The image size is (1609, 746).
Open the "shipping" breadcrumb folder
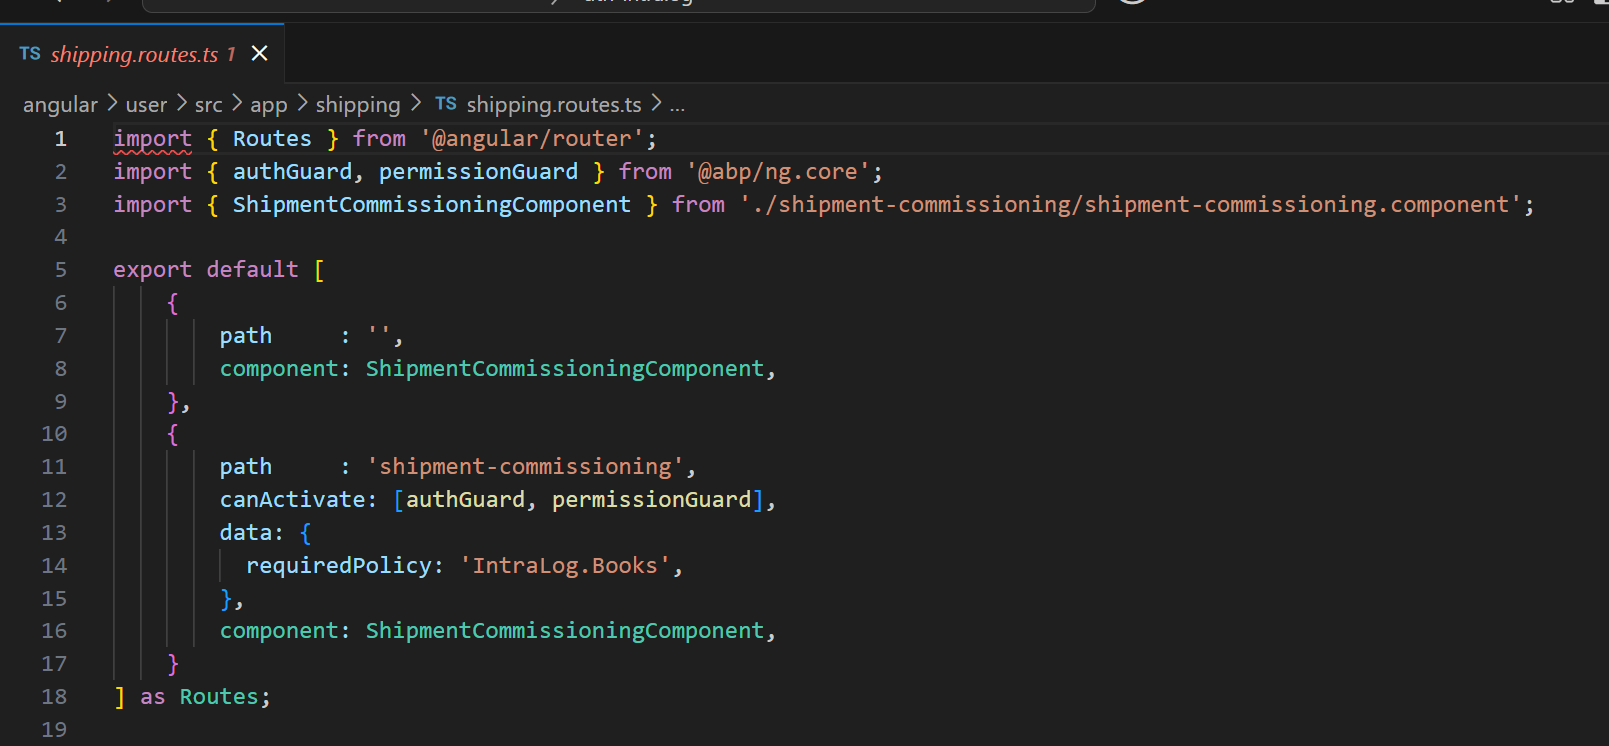coord(357,105)
